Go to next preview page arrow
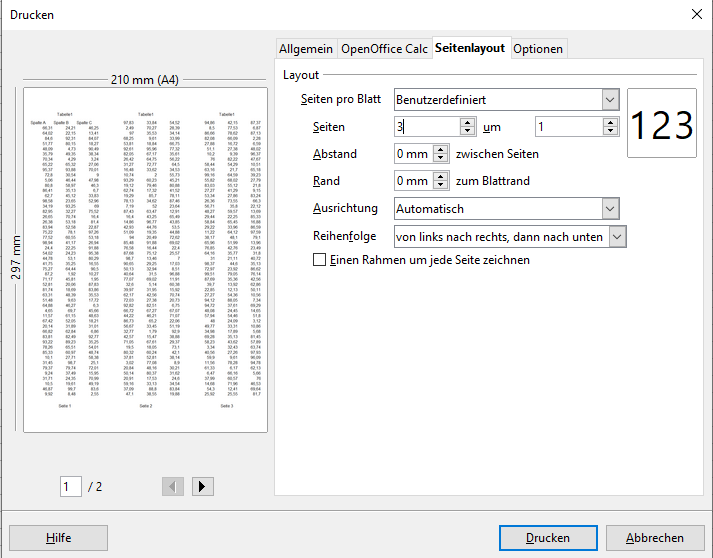This screenshot has width=713, height=558. tap(203, 486)
